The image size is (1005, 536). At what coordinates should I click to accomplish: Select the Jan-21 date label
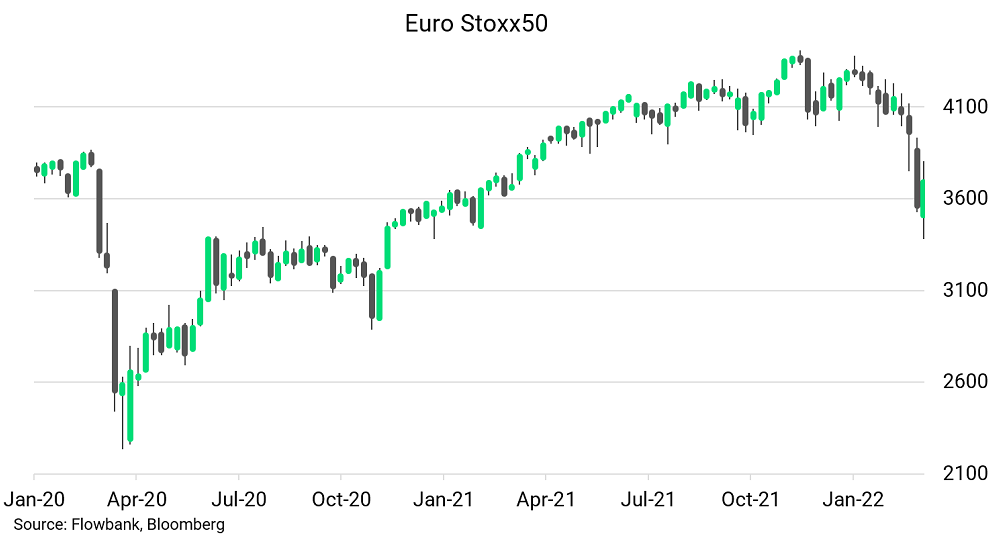click(x=443, y=497)
